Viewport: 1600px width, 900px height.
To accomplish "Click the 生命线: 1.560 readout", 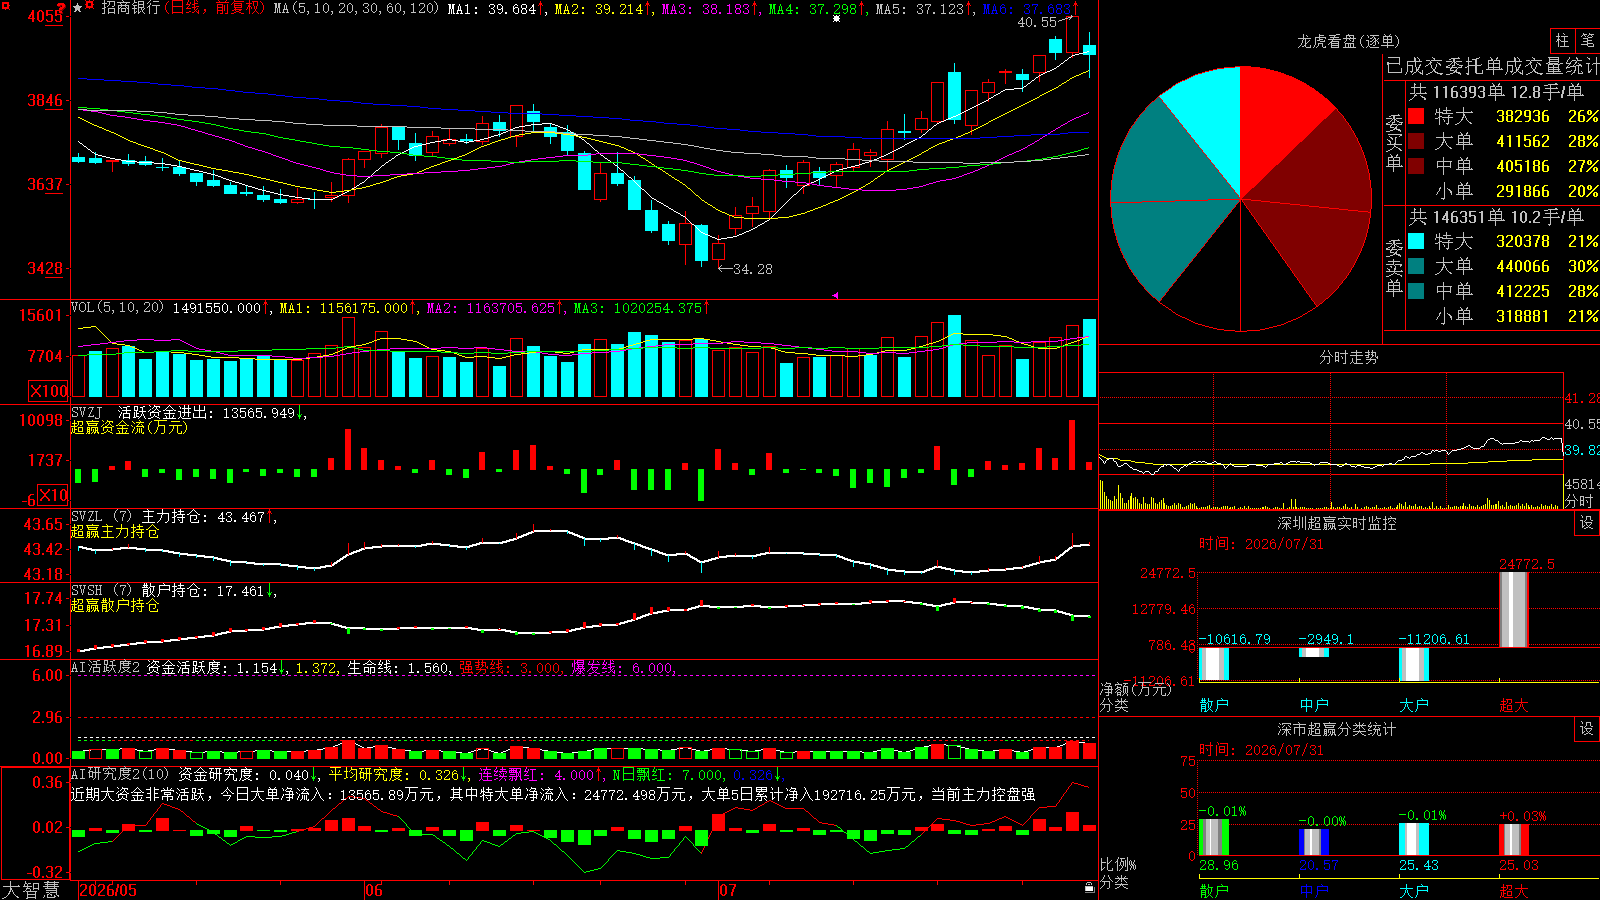I will 399,667.
